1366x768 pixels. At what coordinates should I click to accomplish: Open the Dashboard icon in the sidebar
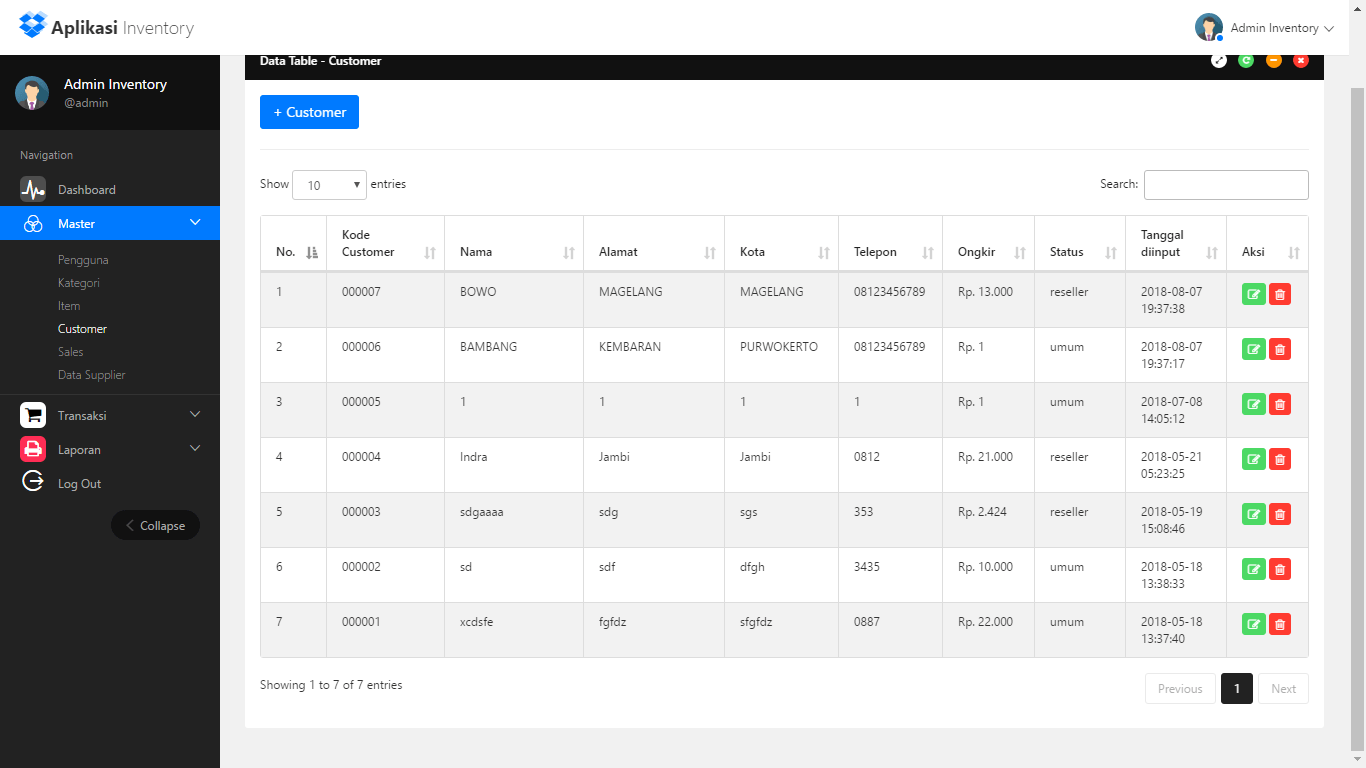(x=31, y=189)
